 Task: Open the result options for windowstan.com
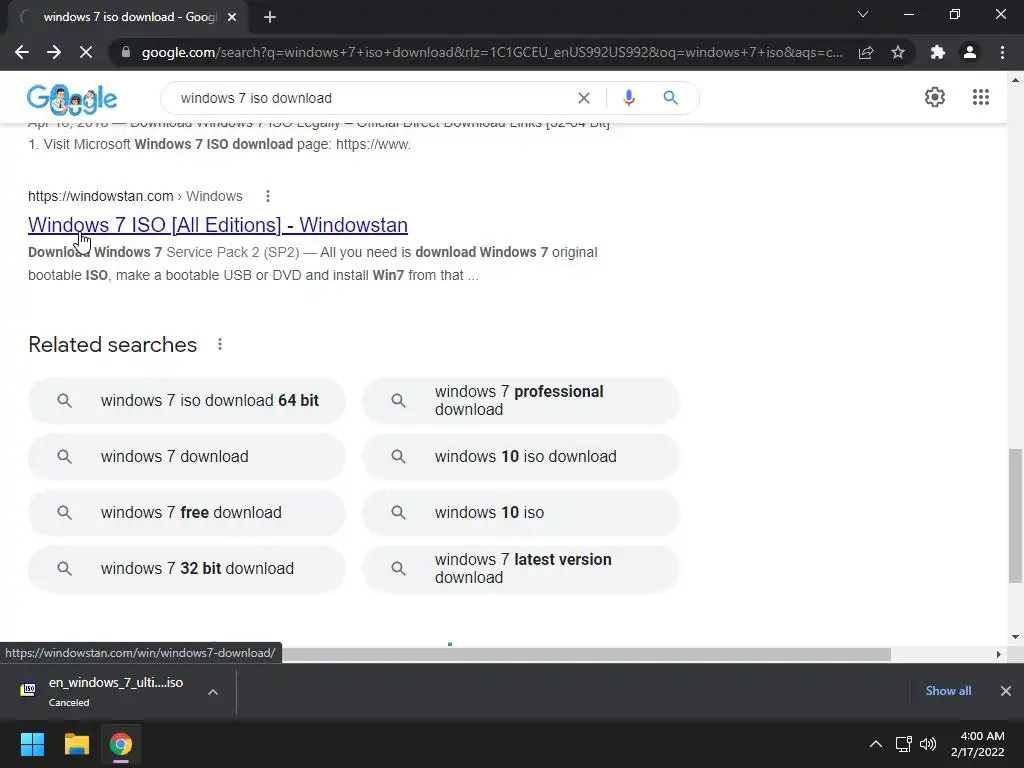coord(268,196)
